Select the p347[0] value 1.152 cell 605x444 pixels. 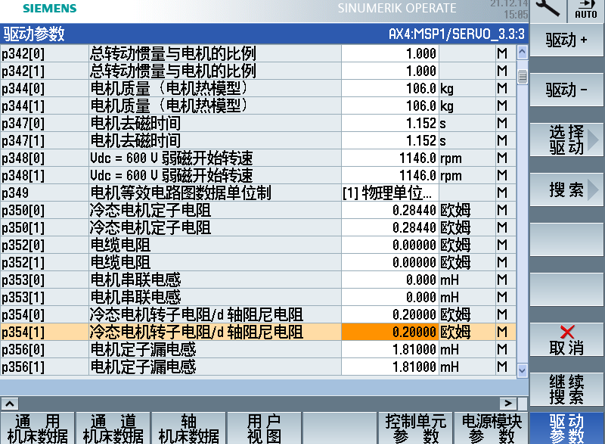pyautogui.click(x=390, y=123)
